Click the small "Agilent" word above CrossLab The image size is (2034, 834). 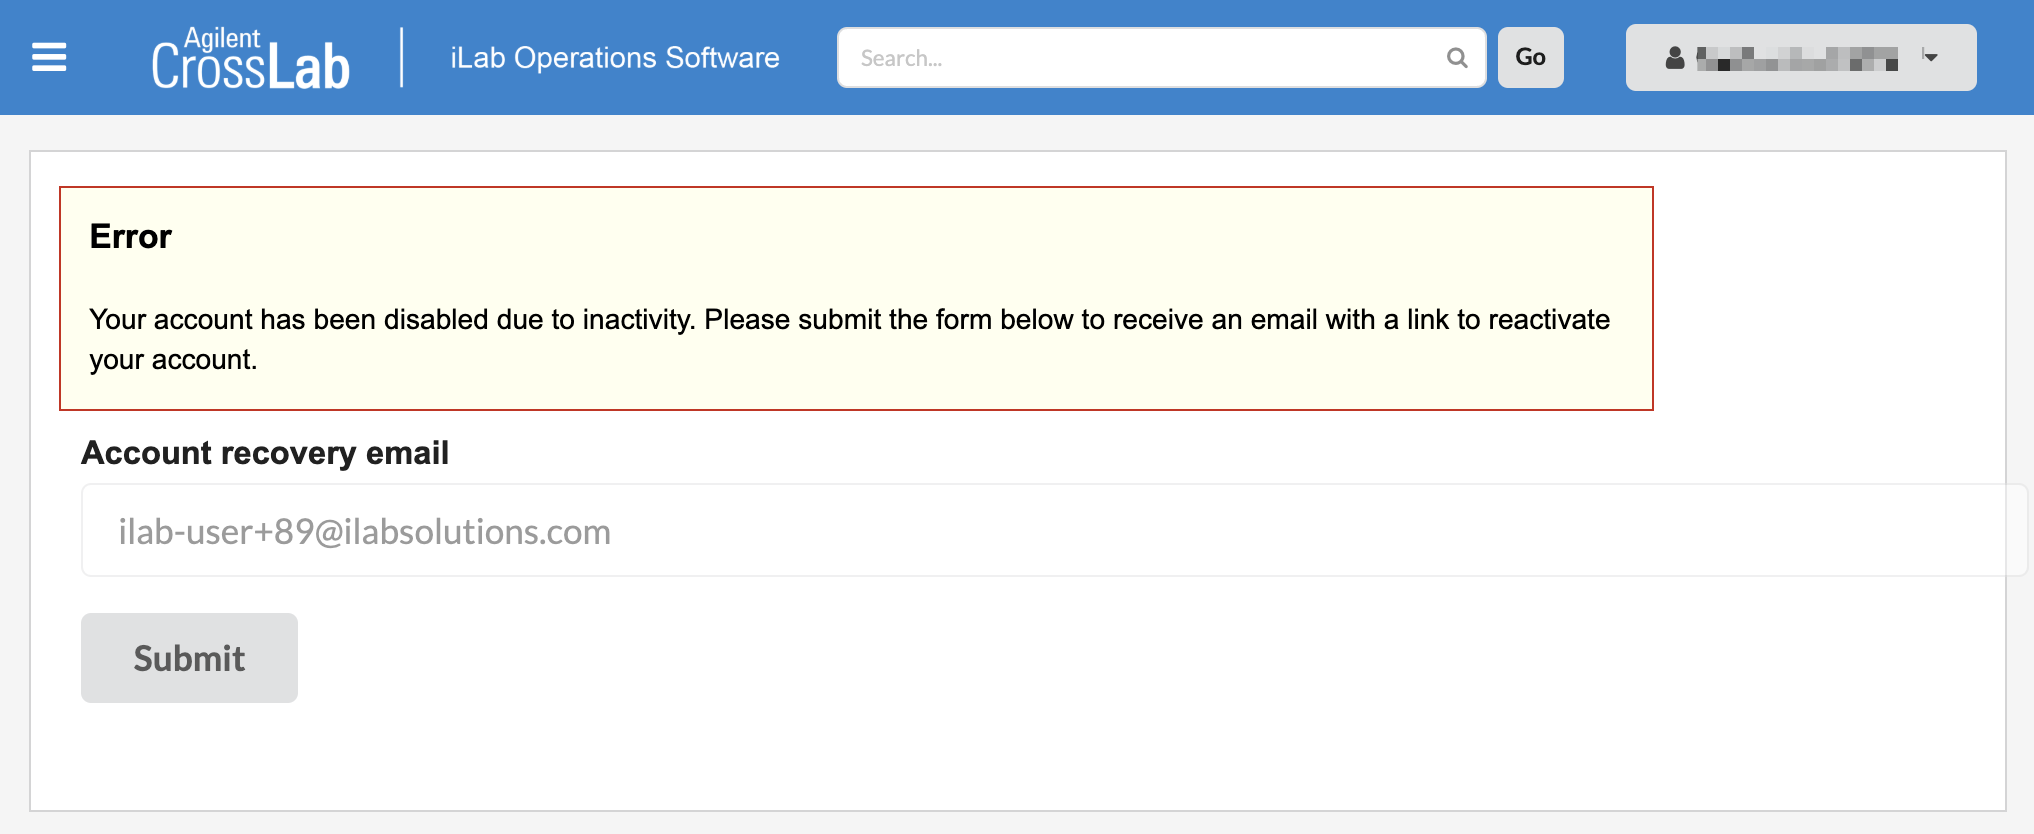(x=222, y=37)
